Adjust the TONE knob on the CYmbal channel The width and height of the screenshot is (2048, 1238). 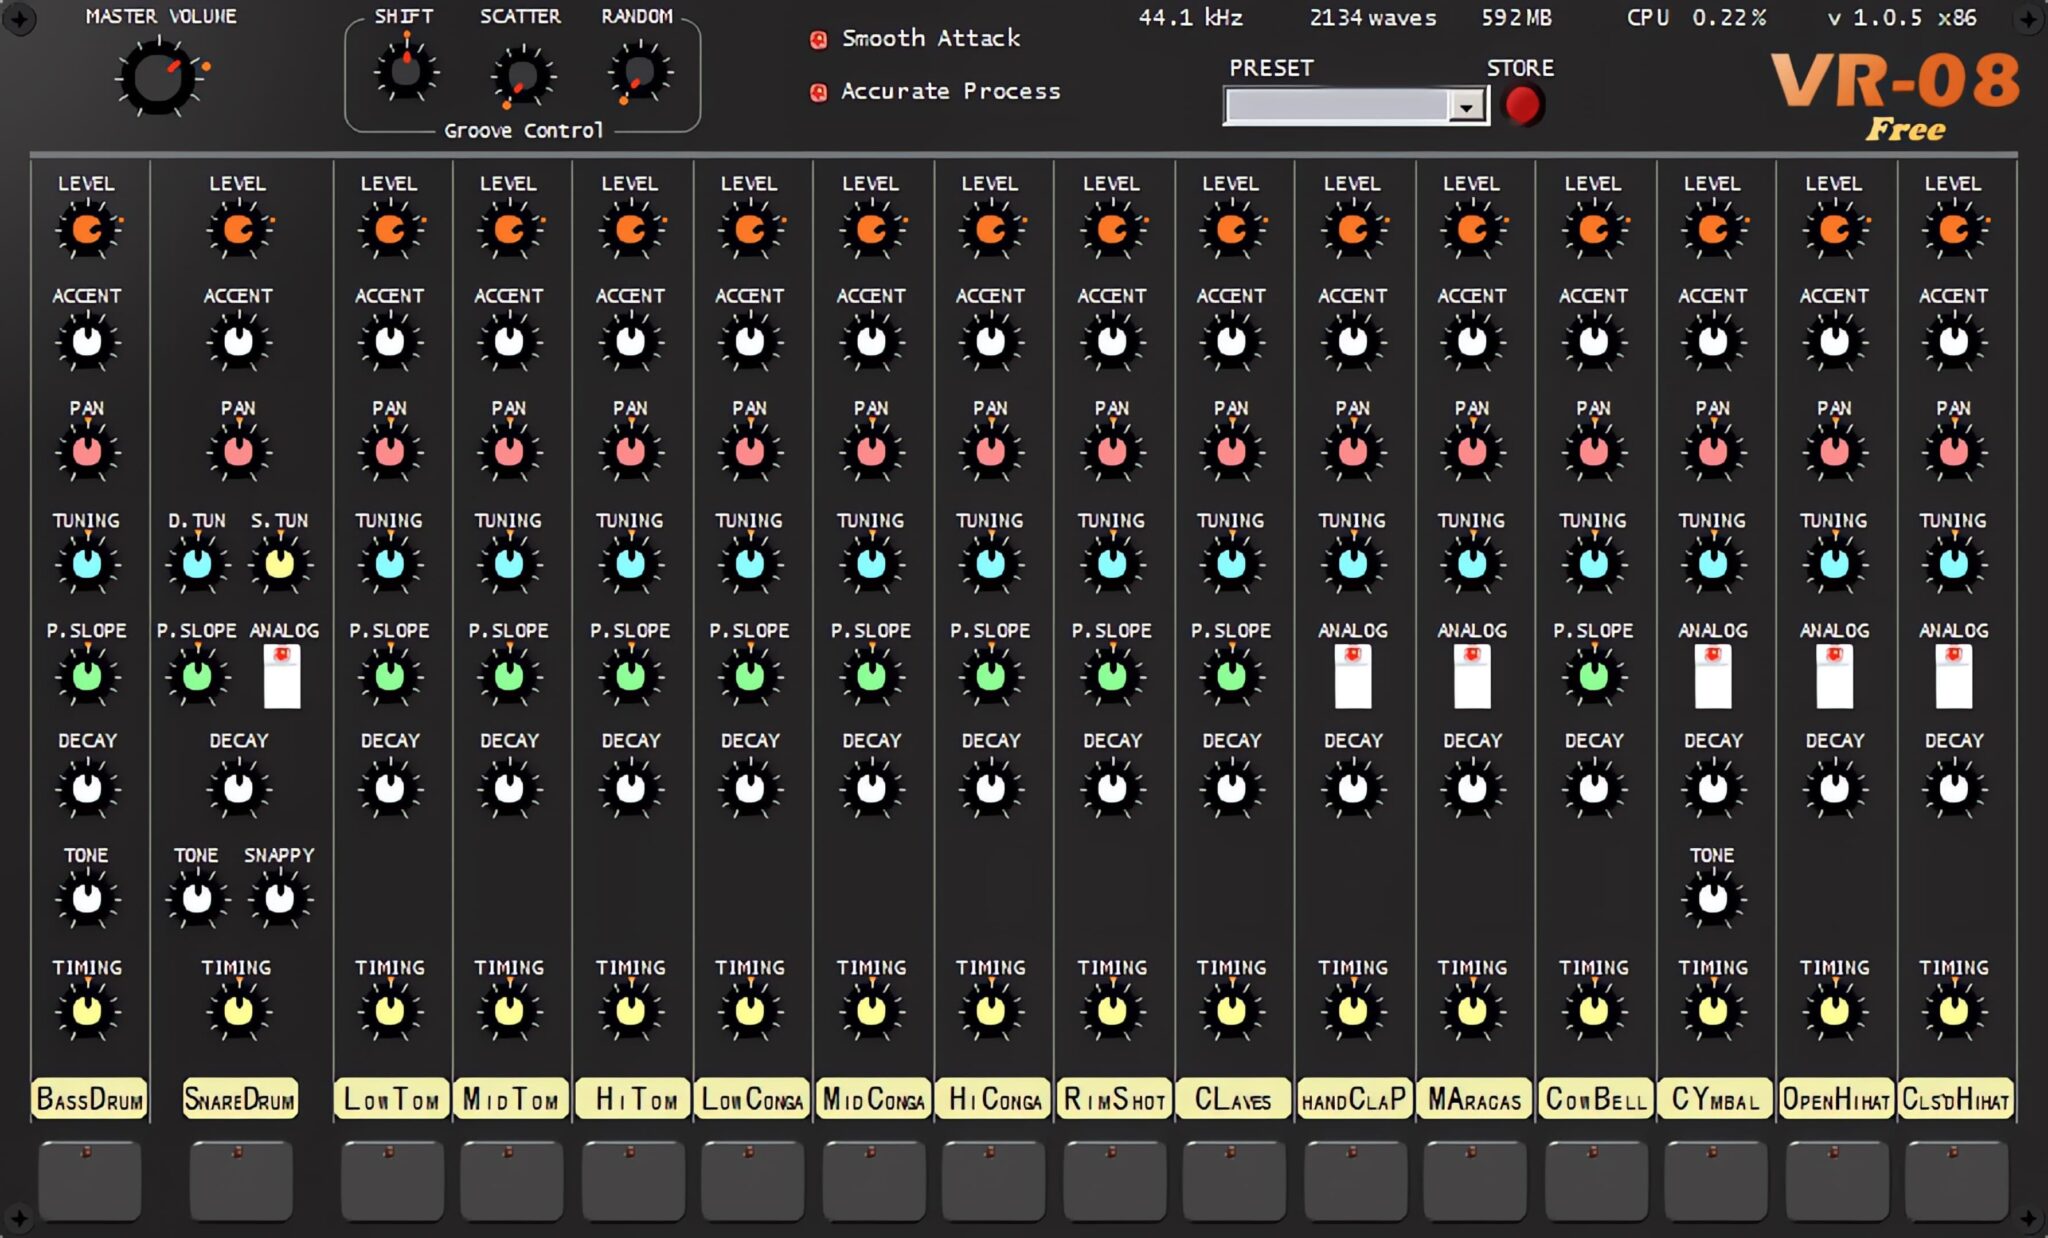coord(1713,900)
